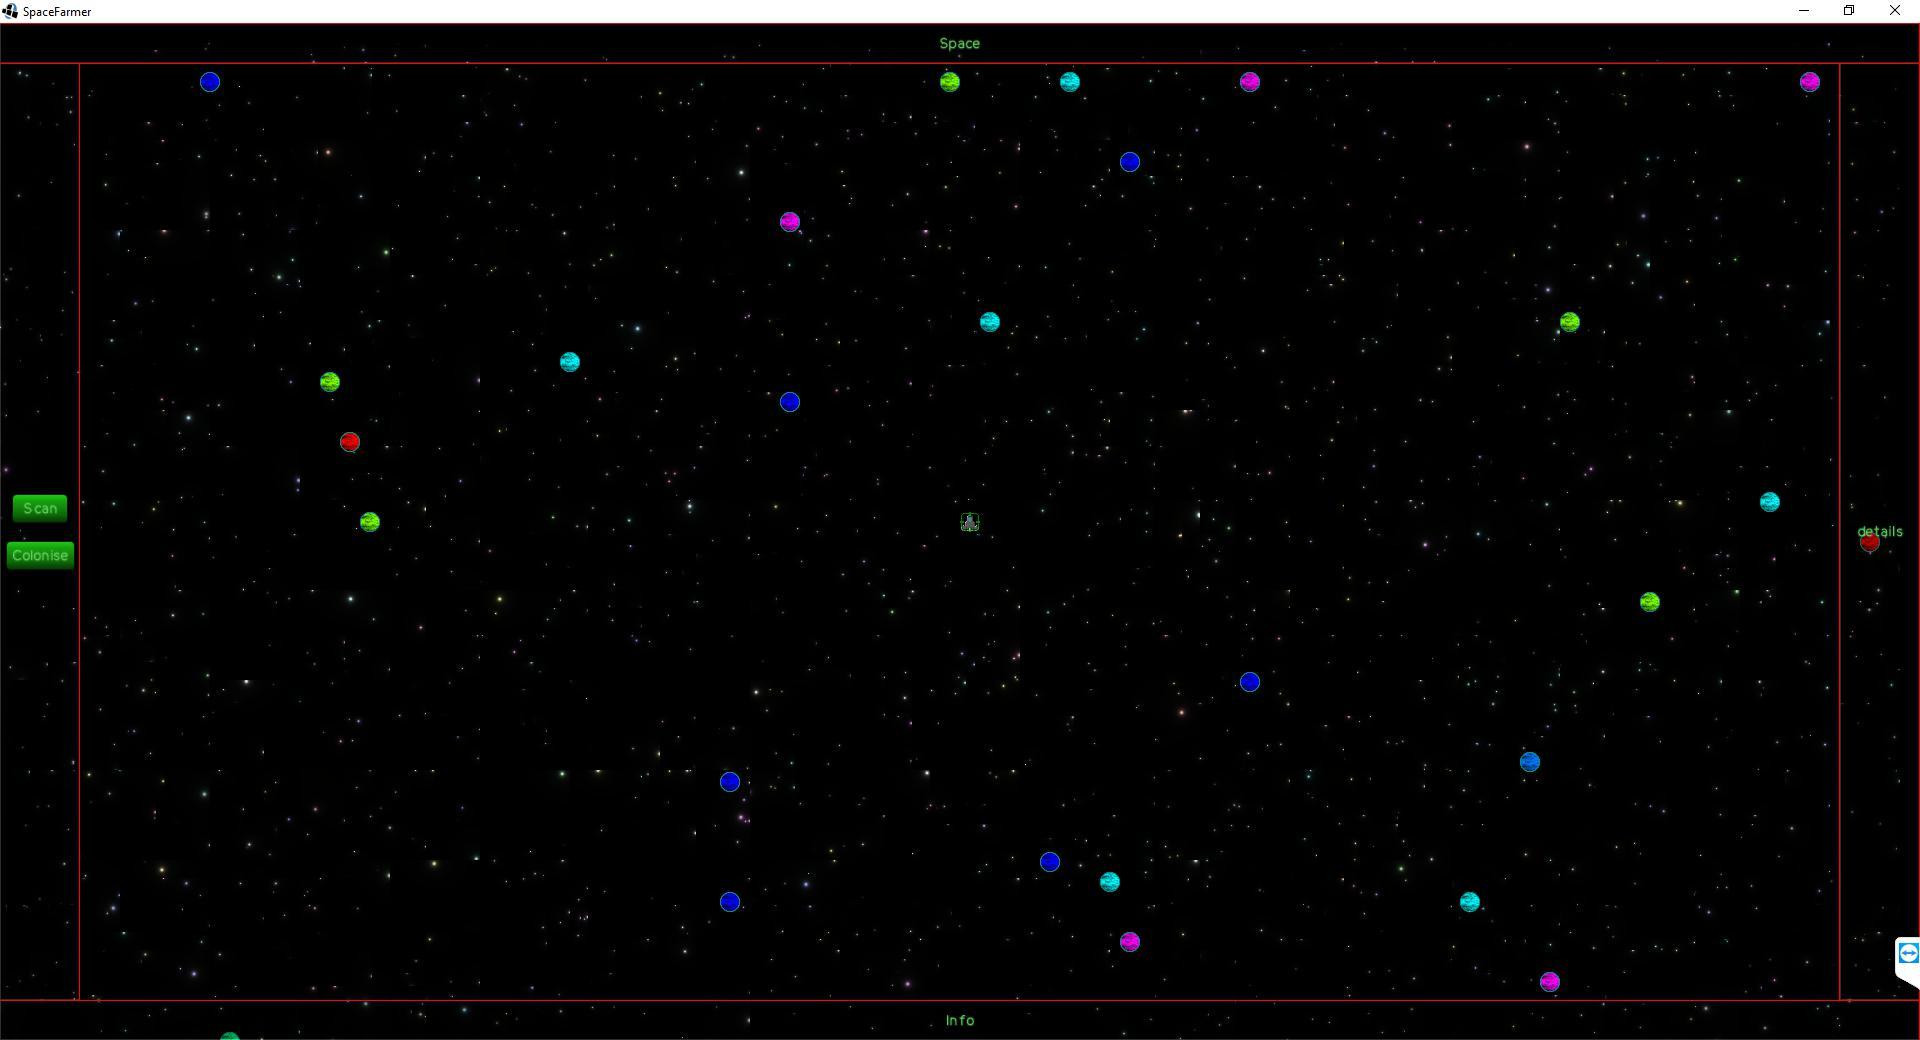
Task: Click the Space panel title
Action: tap(959, 44)
